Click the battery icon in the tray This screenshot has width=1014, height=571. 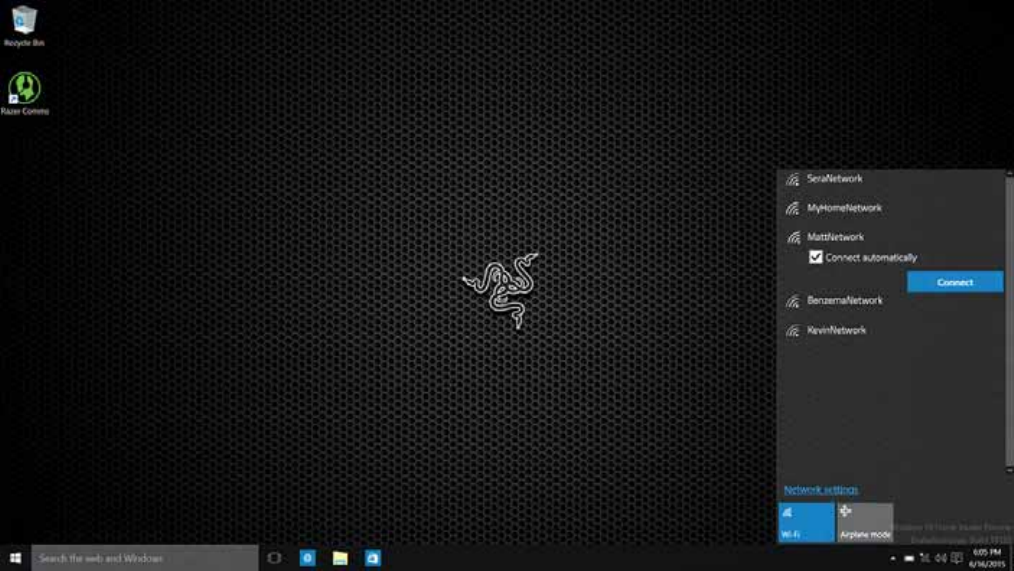909,558
